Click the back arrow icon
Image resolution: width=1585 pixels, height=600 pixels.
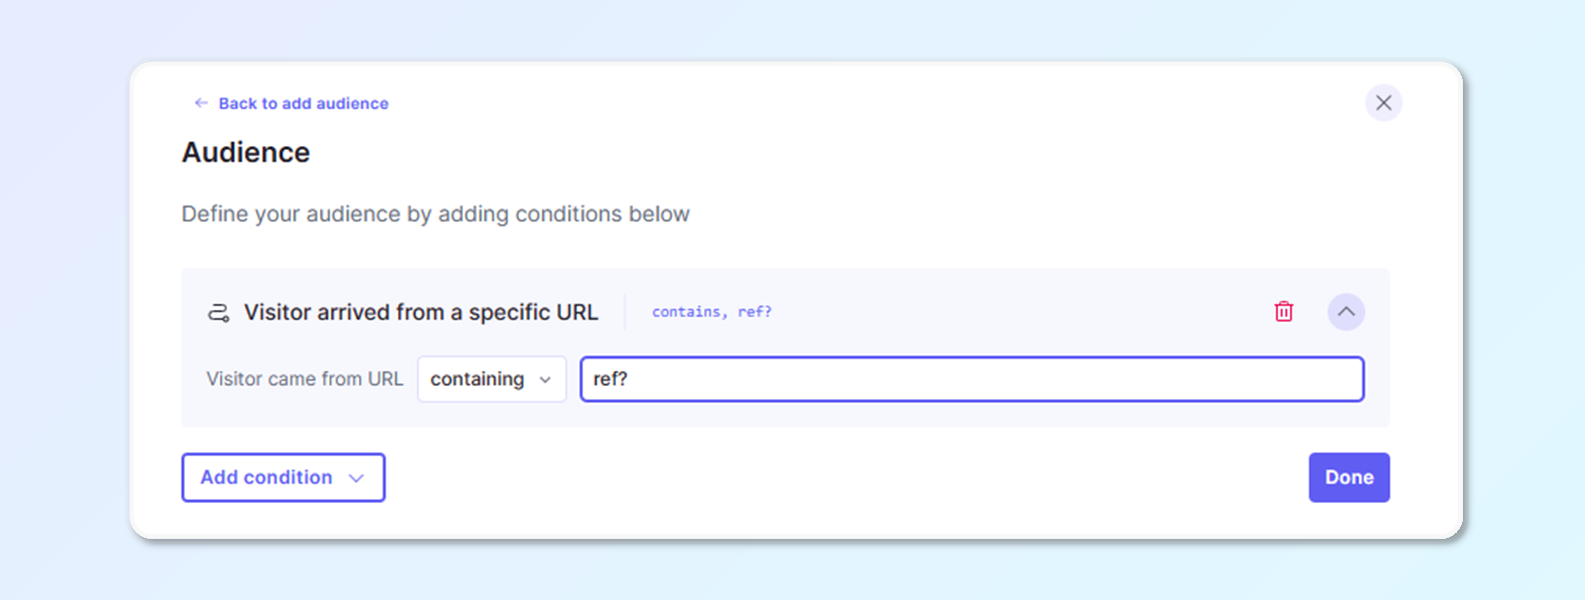click(201, 103)
